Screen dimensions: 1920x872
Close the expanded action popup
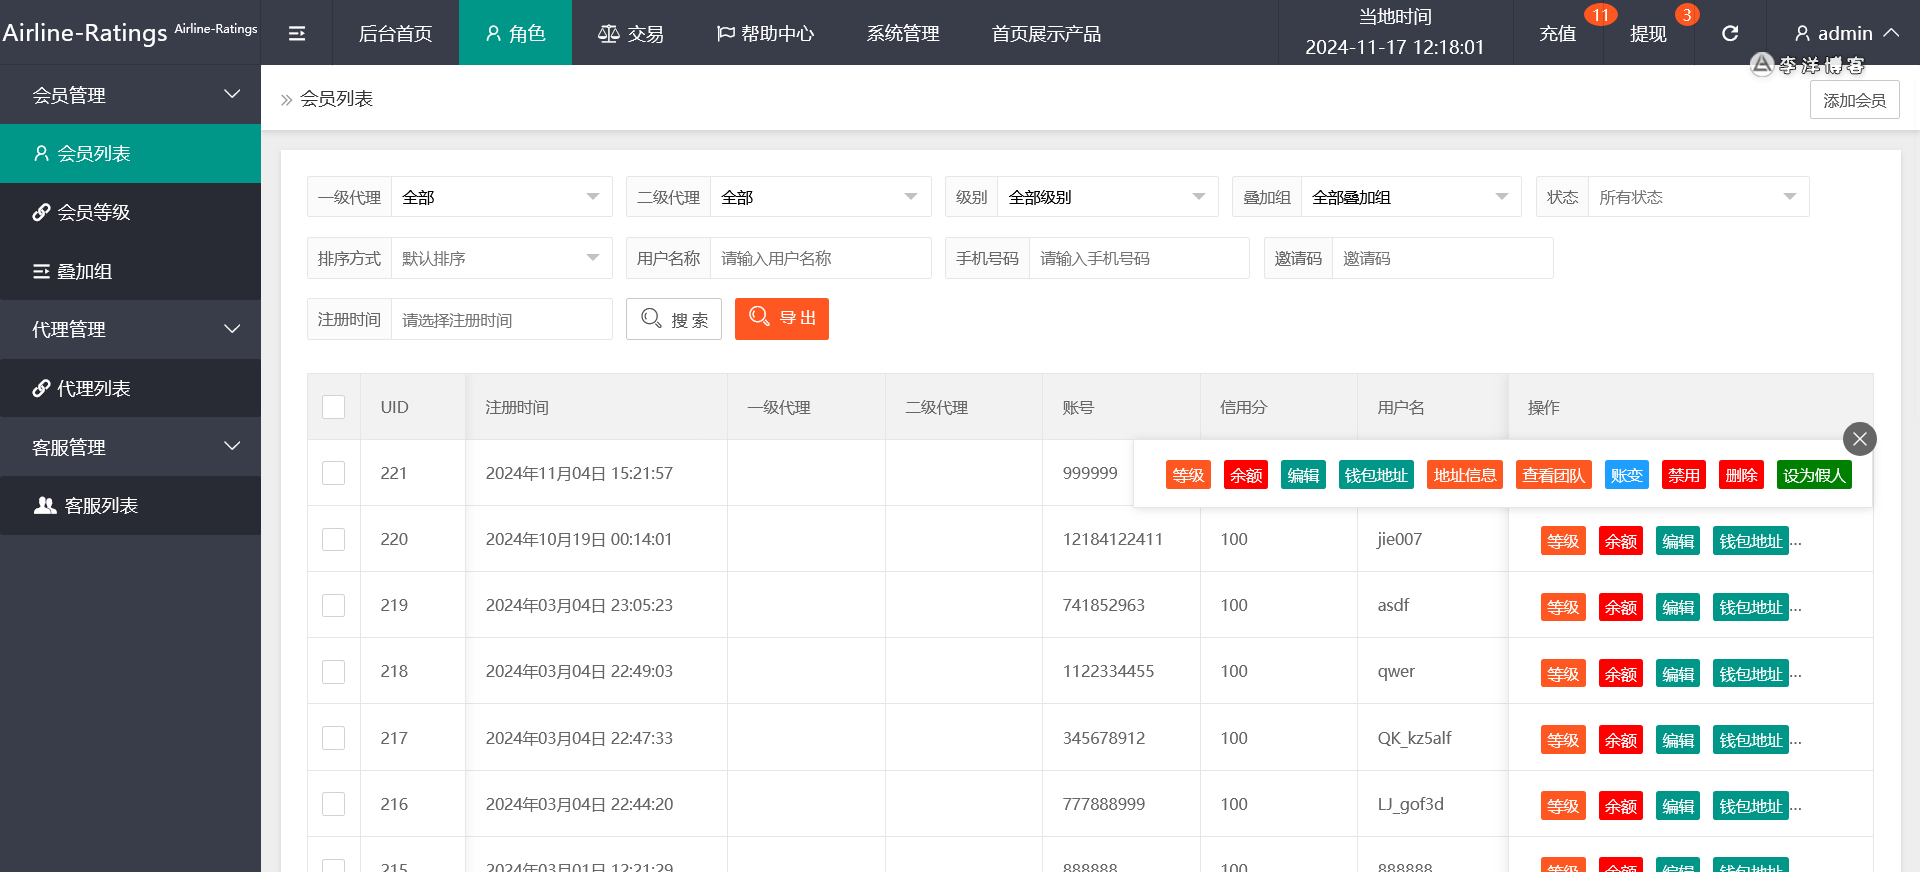click(1859, 438)
